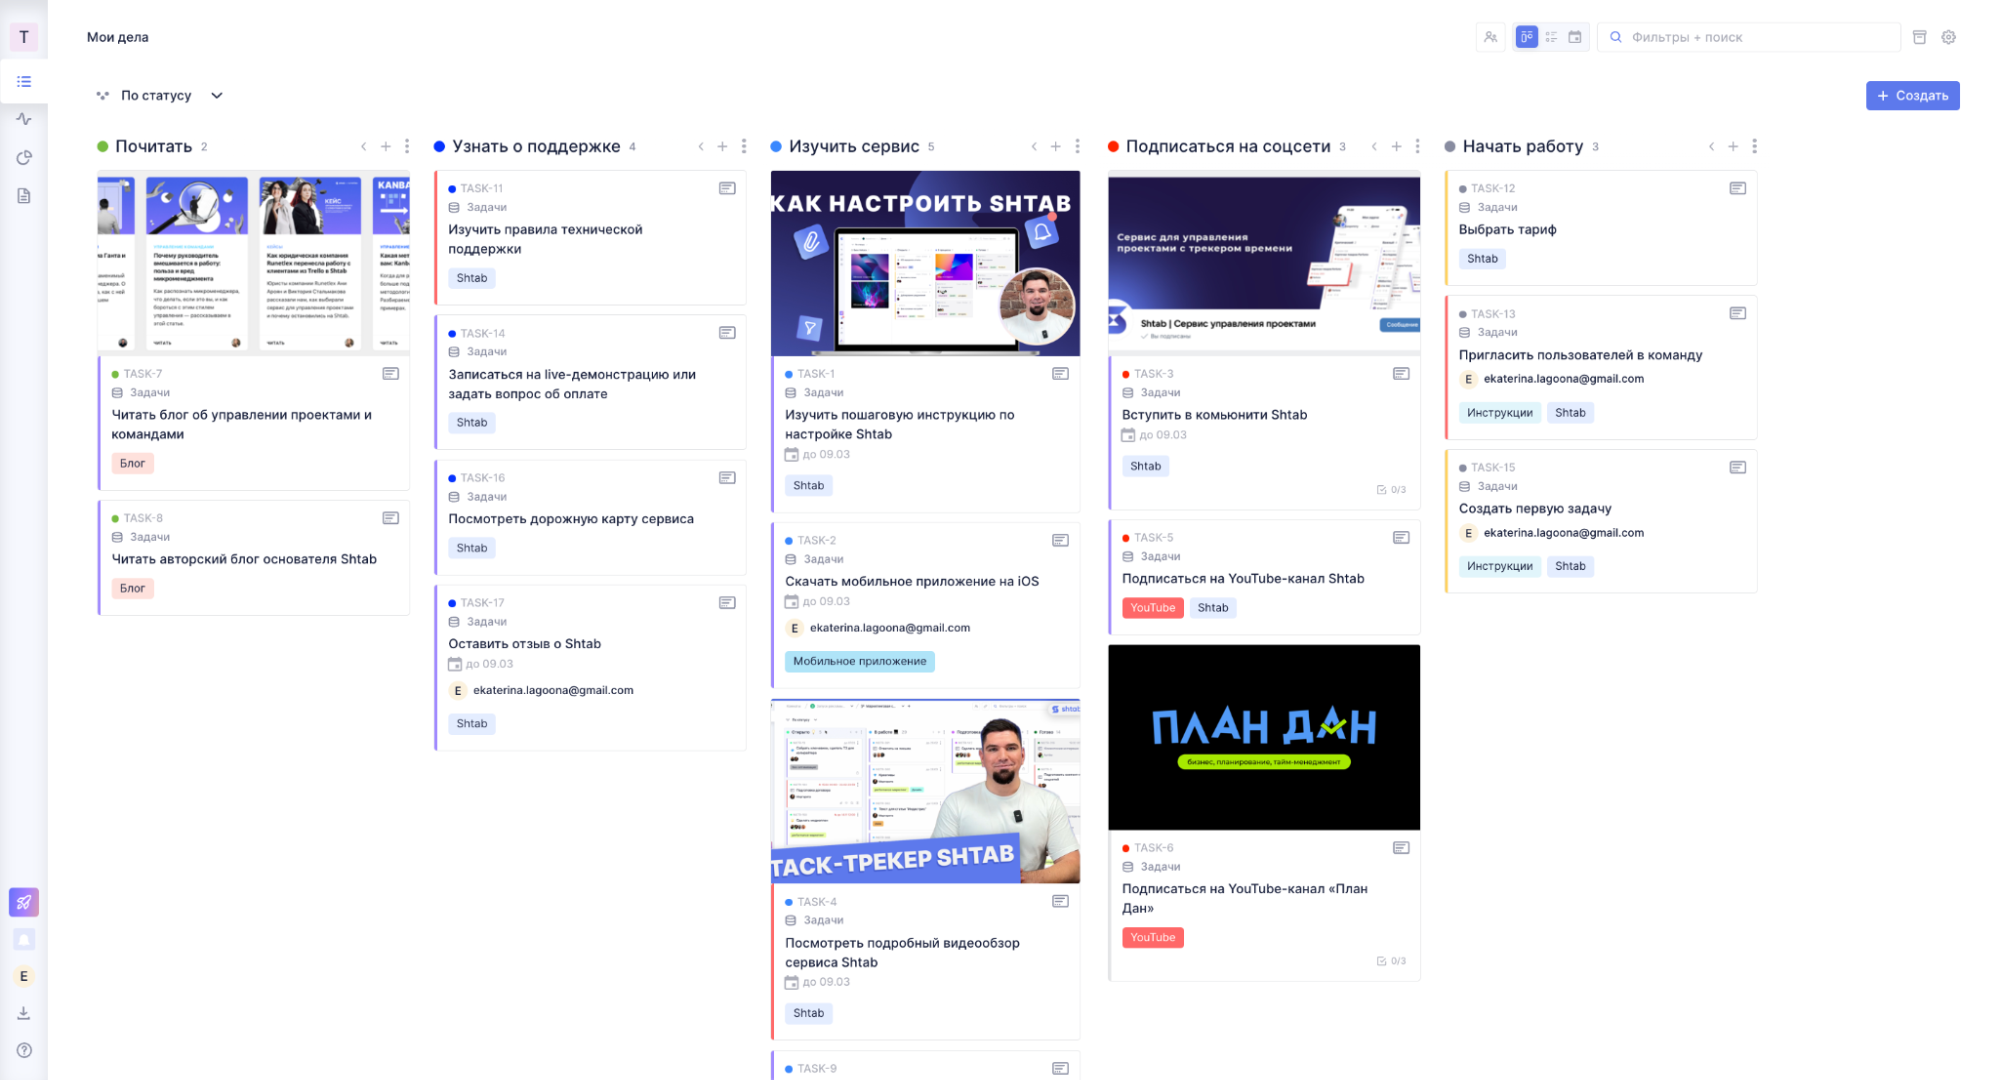
Task: Open task Выбрать тариф
Action: 1507,229
